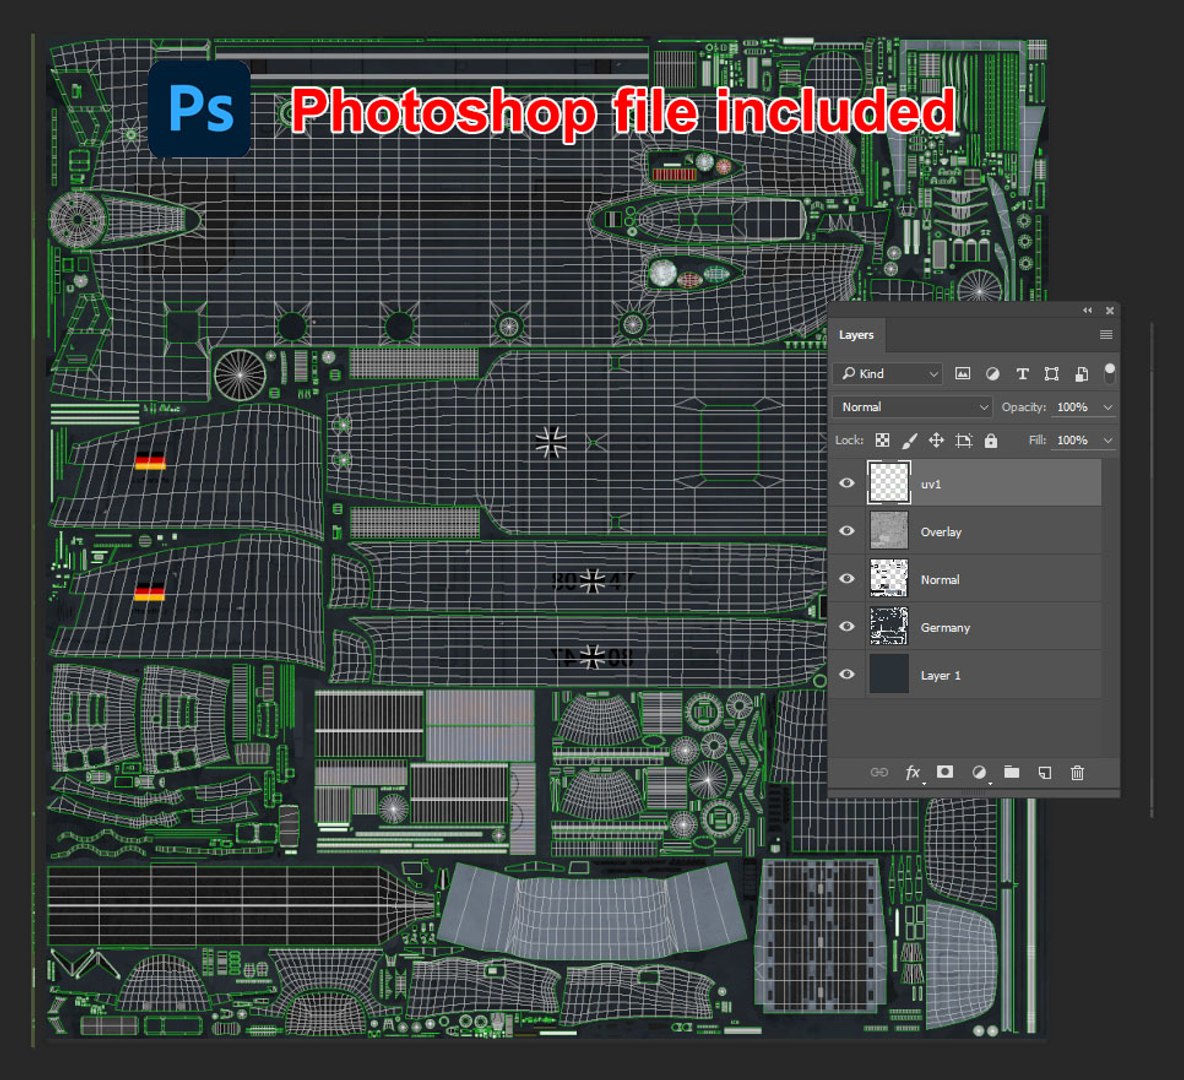Open the Layers panel options menu
Image resolution: width=1184 pixels, height=1080 pixels.
click(1105, 335)
